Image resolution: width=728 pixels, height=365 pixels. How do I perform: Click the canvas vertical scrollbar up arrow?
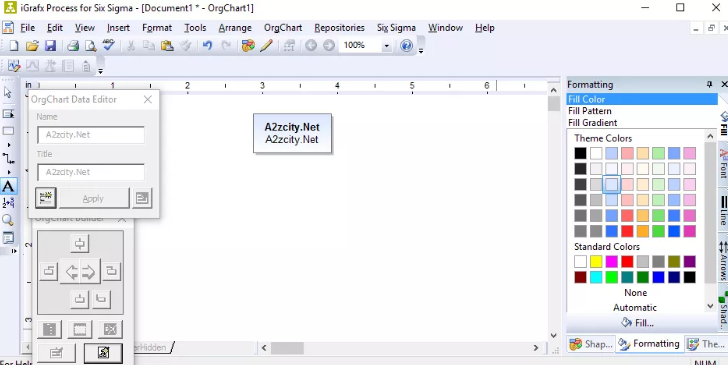click(x=553, y=90)
